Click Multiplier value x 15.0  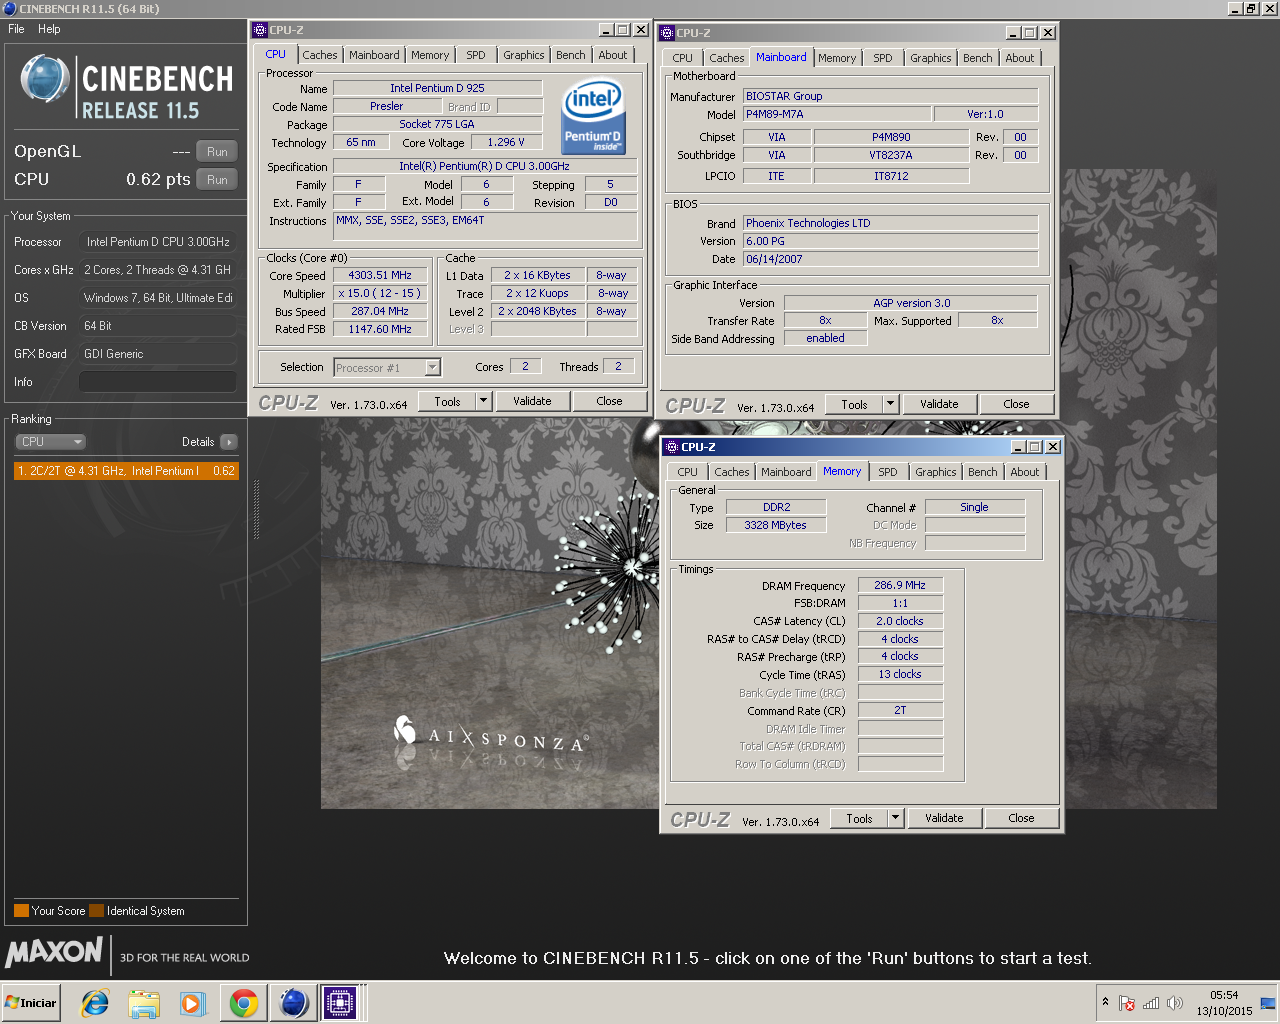(x=380, y=294)
